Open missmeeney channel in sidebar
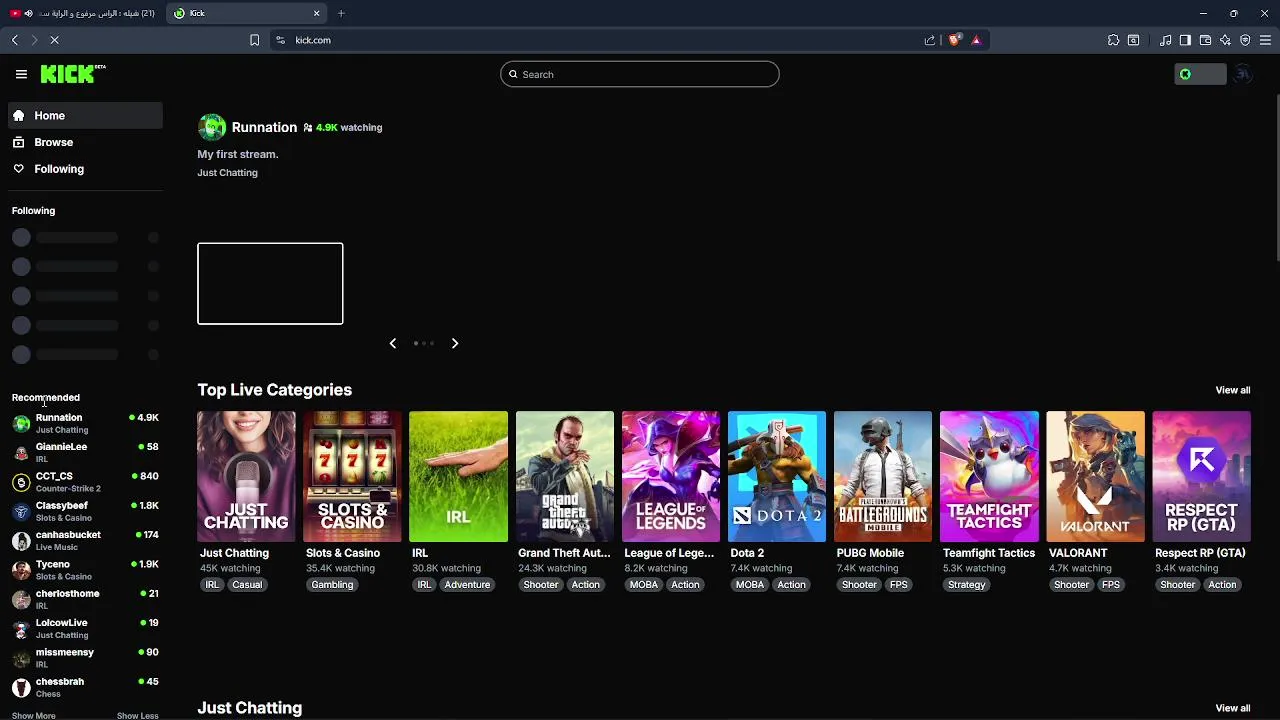 tap(84, 657)
